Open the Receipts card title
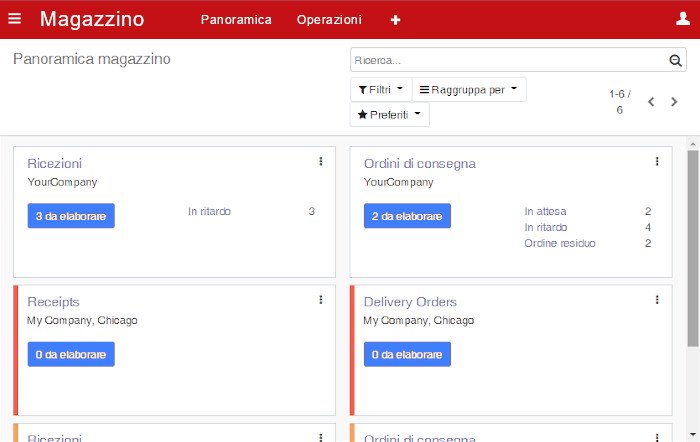This screenshot has width=700, height=442. 53,302
